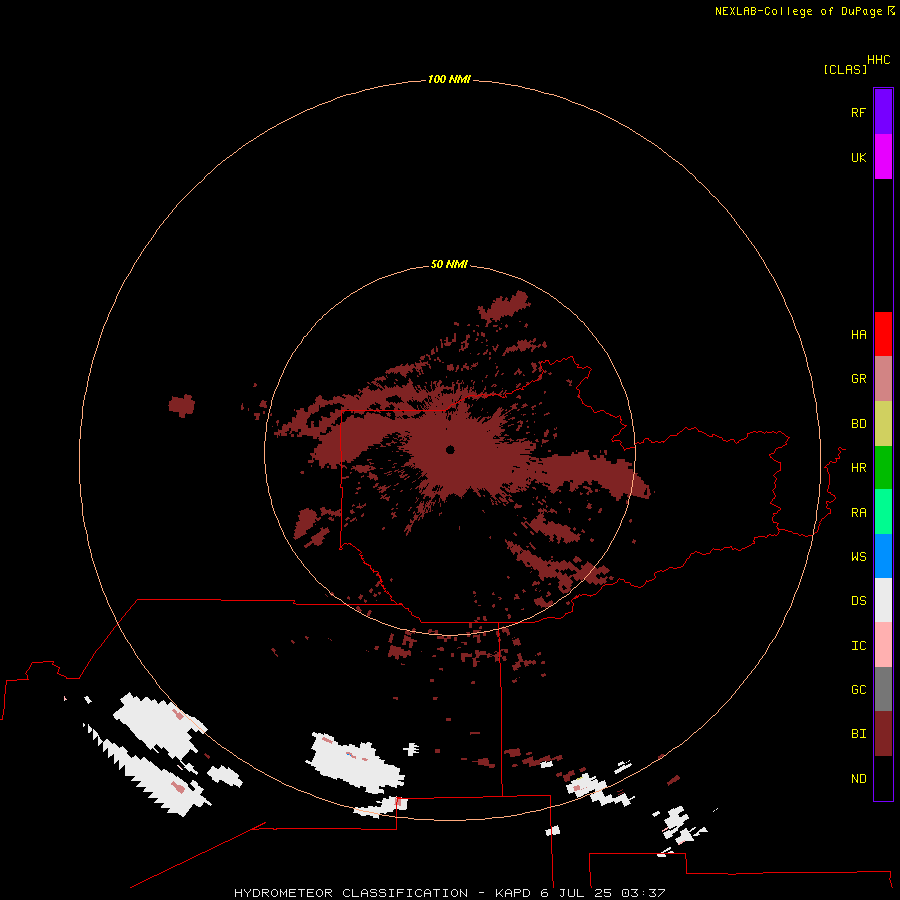Click the ND black legend color block
Image resolution: width=900 pixels, height=900 pixels.
point(883,778)
